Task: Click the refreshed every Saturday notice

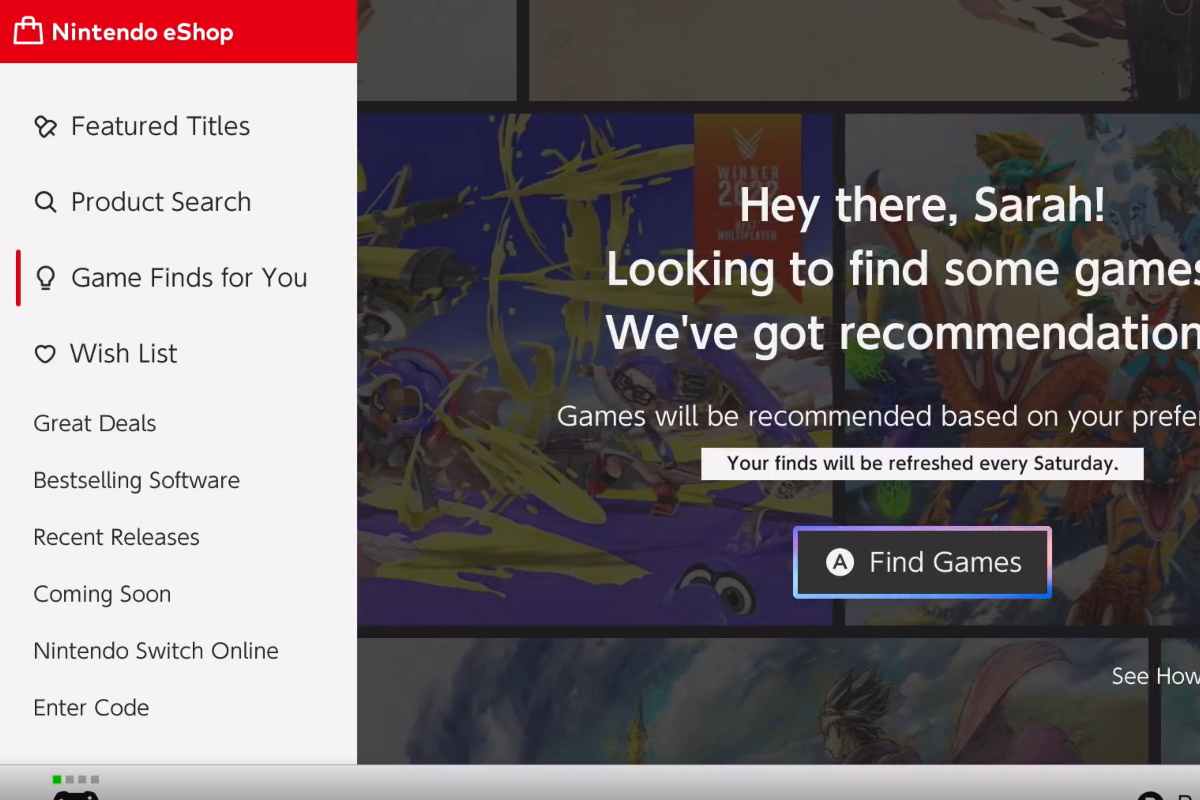Action: [921, 464]
